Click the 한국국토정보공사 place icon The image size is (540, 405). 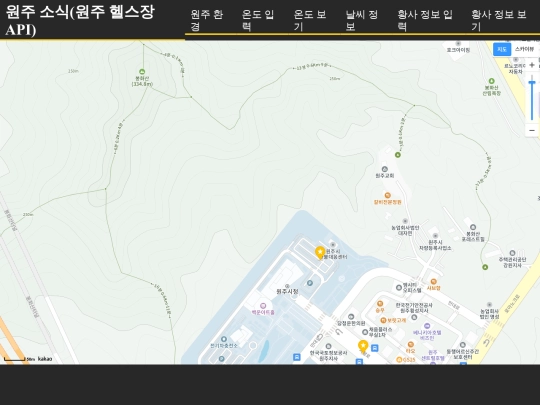pos(329,346)
